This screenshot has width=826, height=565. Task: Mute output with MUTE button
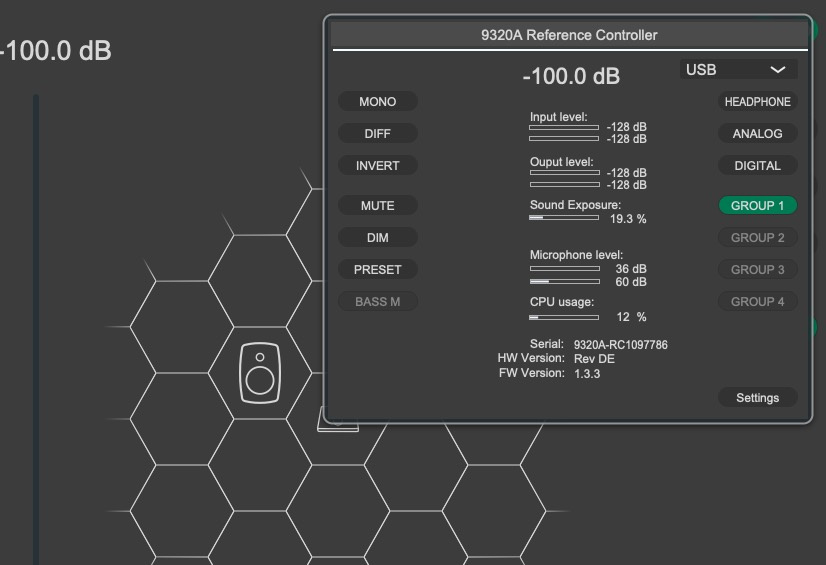click(378, 205)
